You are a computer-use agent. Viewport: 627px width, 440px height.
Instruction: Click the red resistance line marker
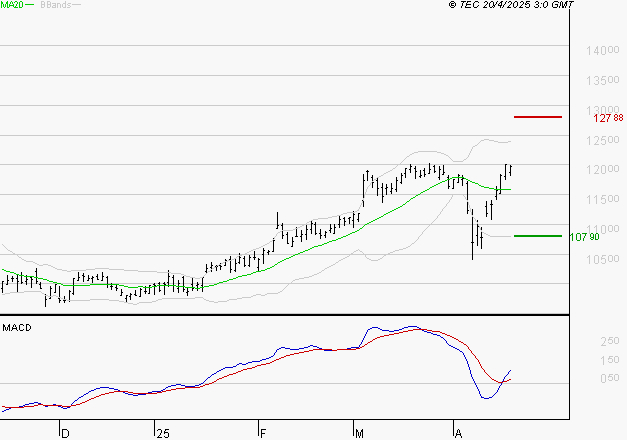[x=538, y=117]
